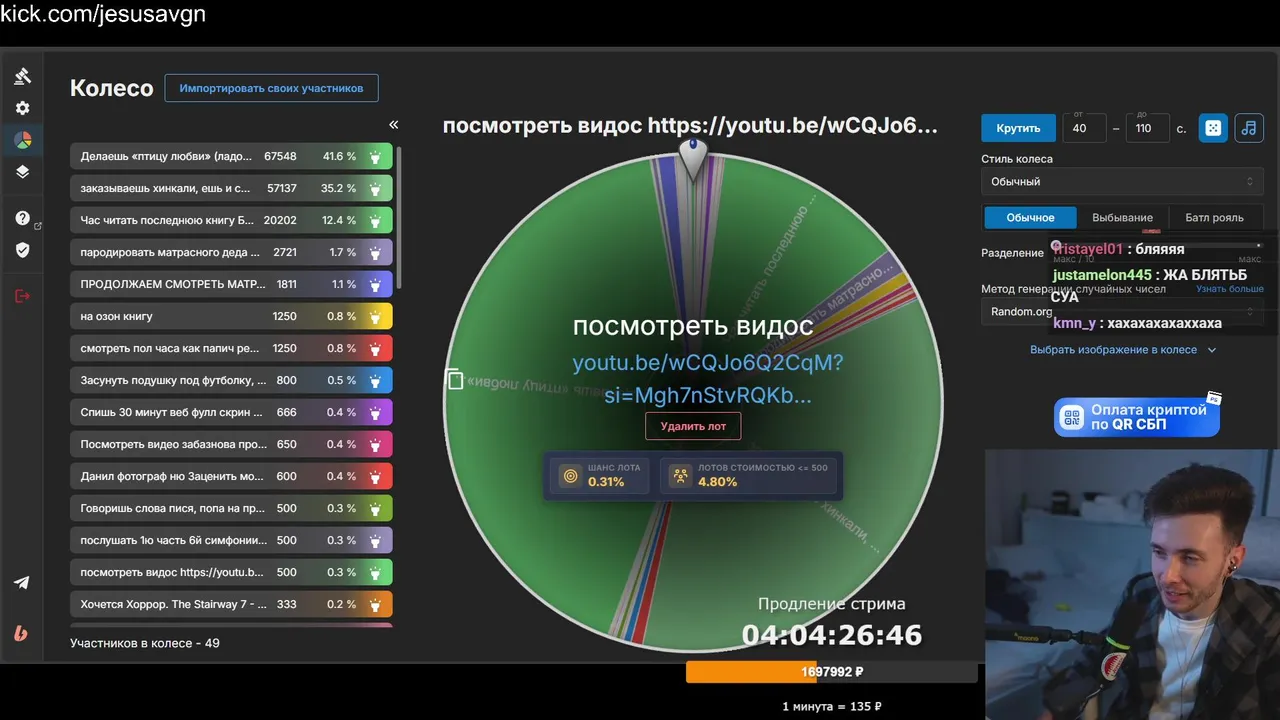This screenshot has height=720, width=1280.
Task: Click 'Оплата криптой по QR СБП' banner
Action: tap(1137, 417)
